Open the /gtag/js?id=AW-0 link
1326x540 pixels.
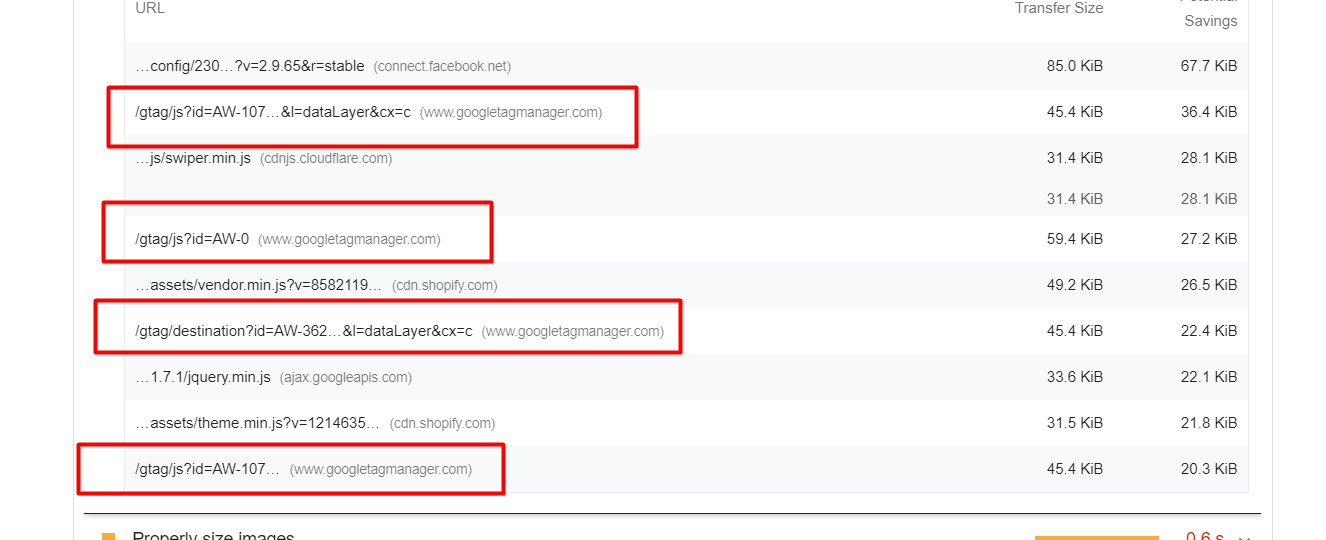click(x=192, y=239)
